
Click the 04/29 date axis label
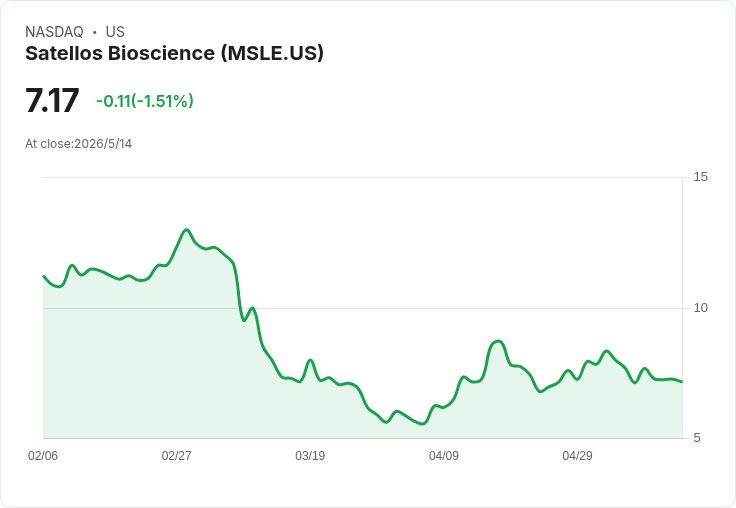[x=577, y=455]
